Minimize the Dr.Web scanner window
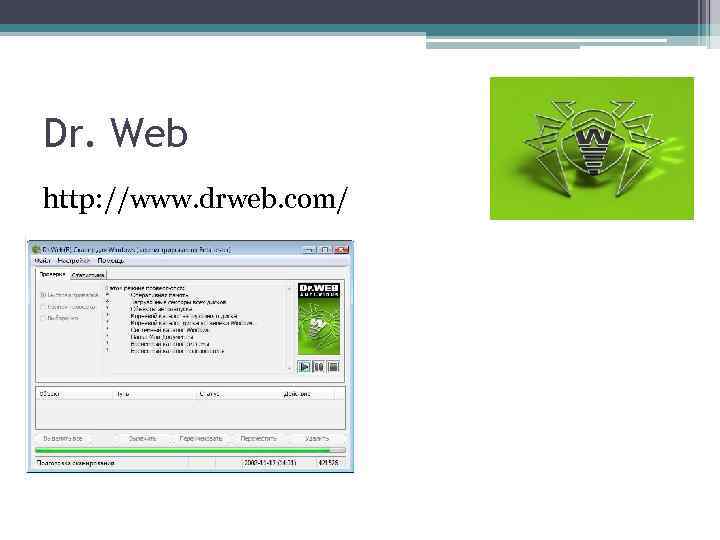 pyautogui.click(x=309, y=250)
